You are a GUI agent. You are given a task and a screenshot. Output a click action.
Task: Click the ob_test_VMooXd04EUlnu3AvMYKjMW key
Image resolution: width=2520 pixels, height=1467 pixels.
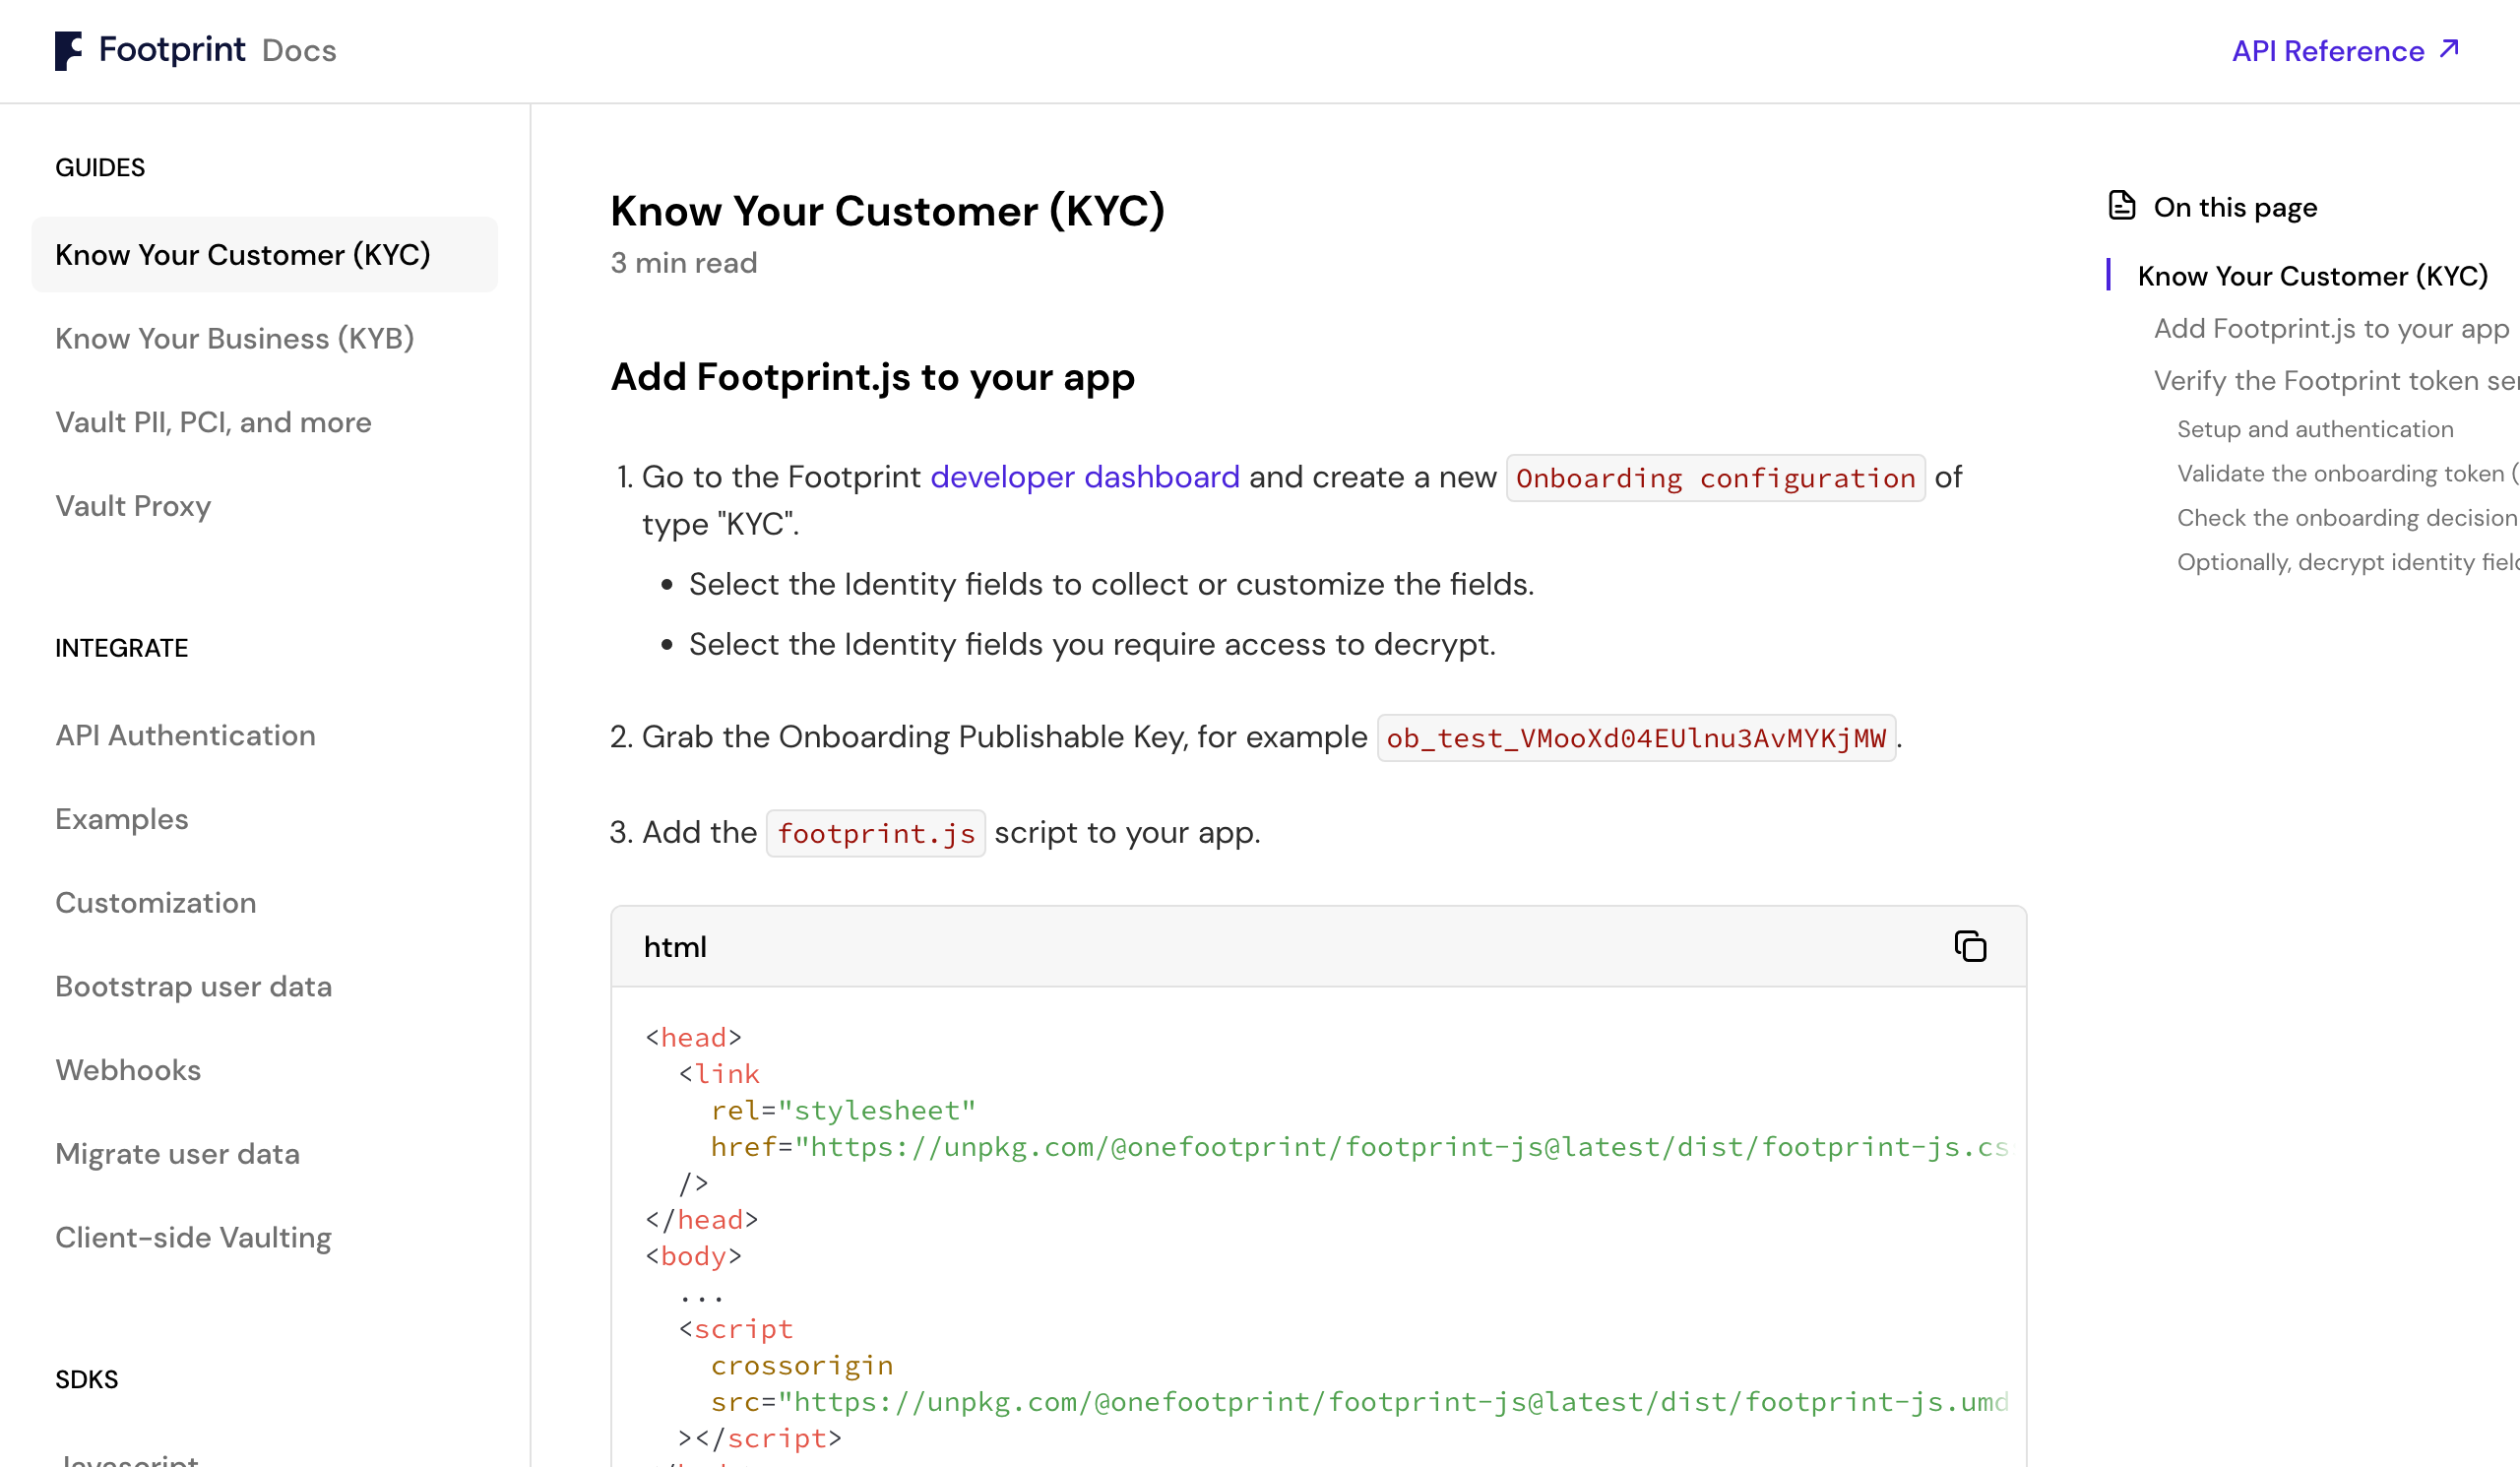pyautogui.click(x=1636, y=738)
